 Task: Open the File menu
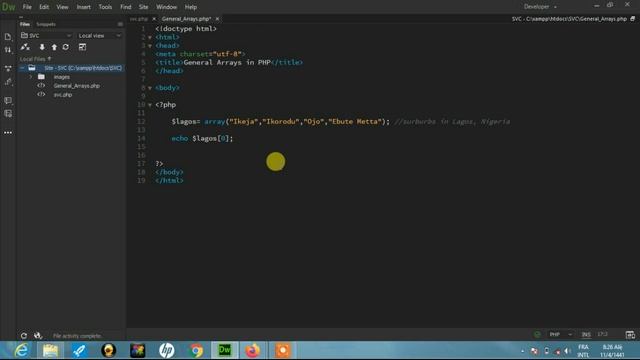point(27,7)
